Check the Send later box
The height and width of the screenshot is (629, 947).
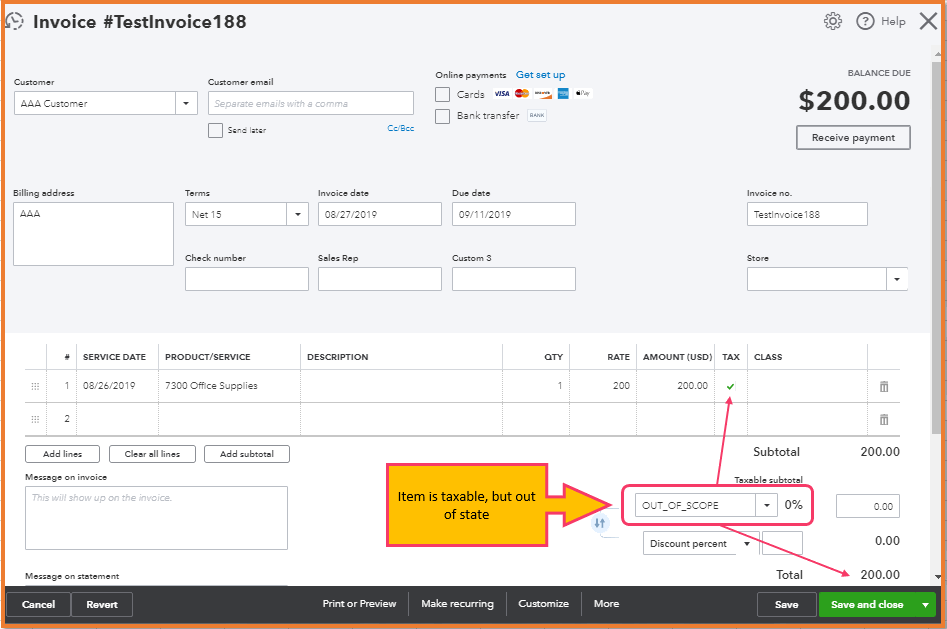coord(215,130)
